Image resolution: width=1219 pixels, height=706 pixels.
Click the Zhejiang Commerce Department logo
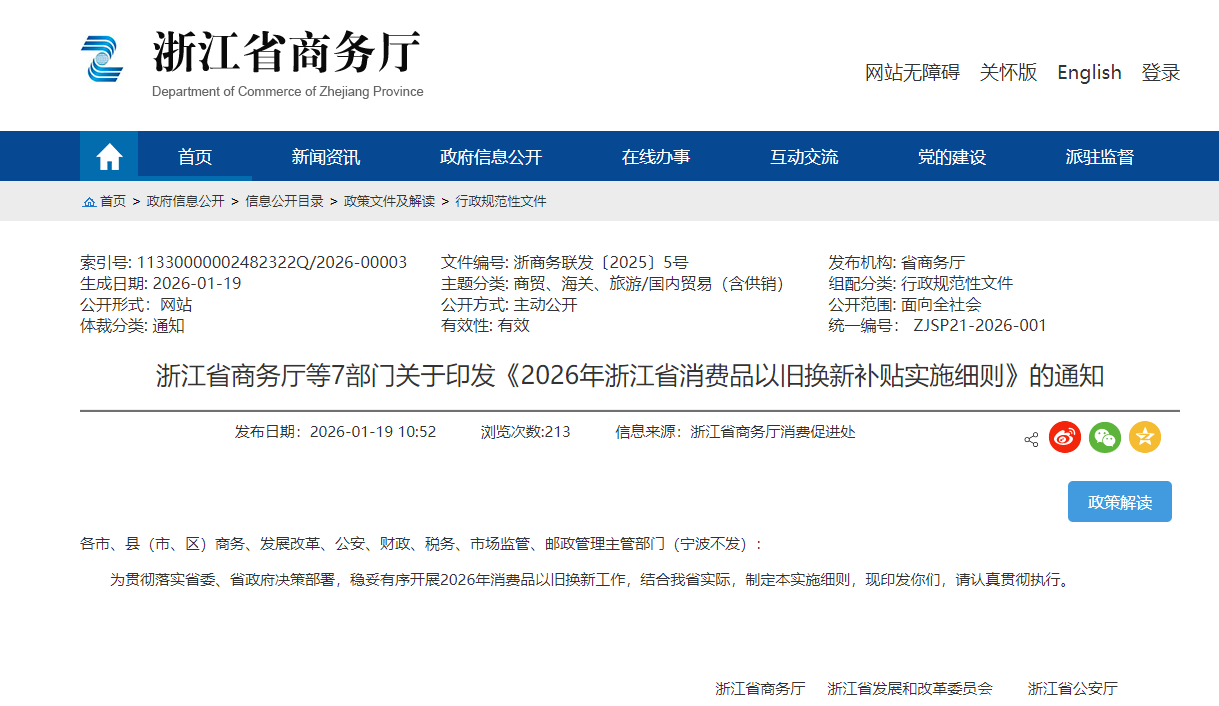click(102, 60)
